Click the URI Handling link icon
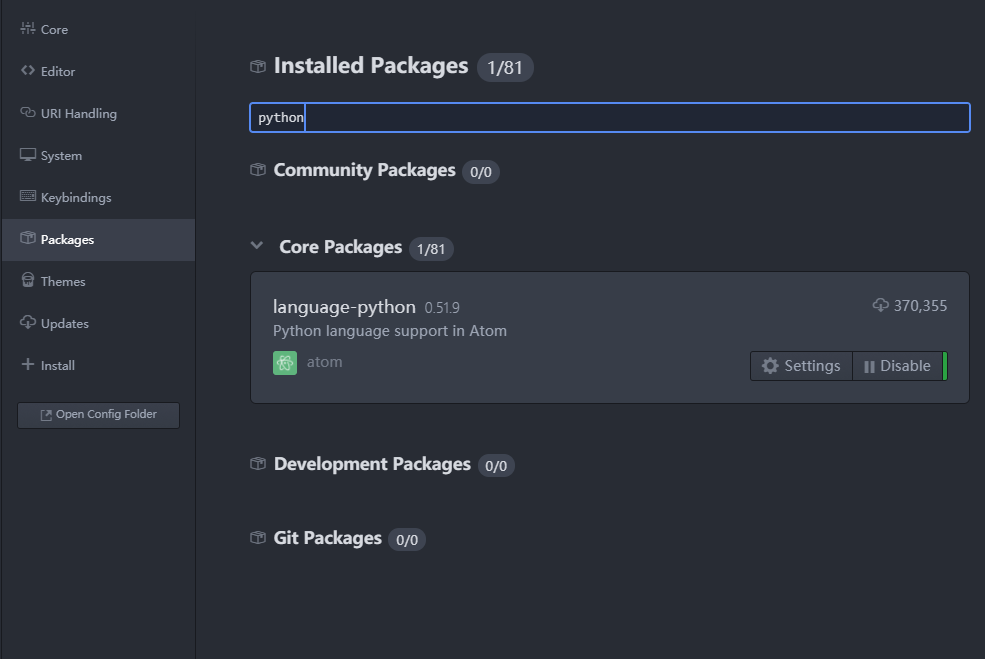Screen dimensions: 985x659 (28, 113)
